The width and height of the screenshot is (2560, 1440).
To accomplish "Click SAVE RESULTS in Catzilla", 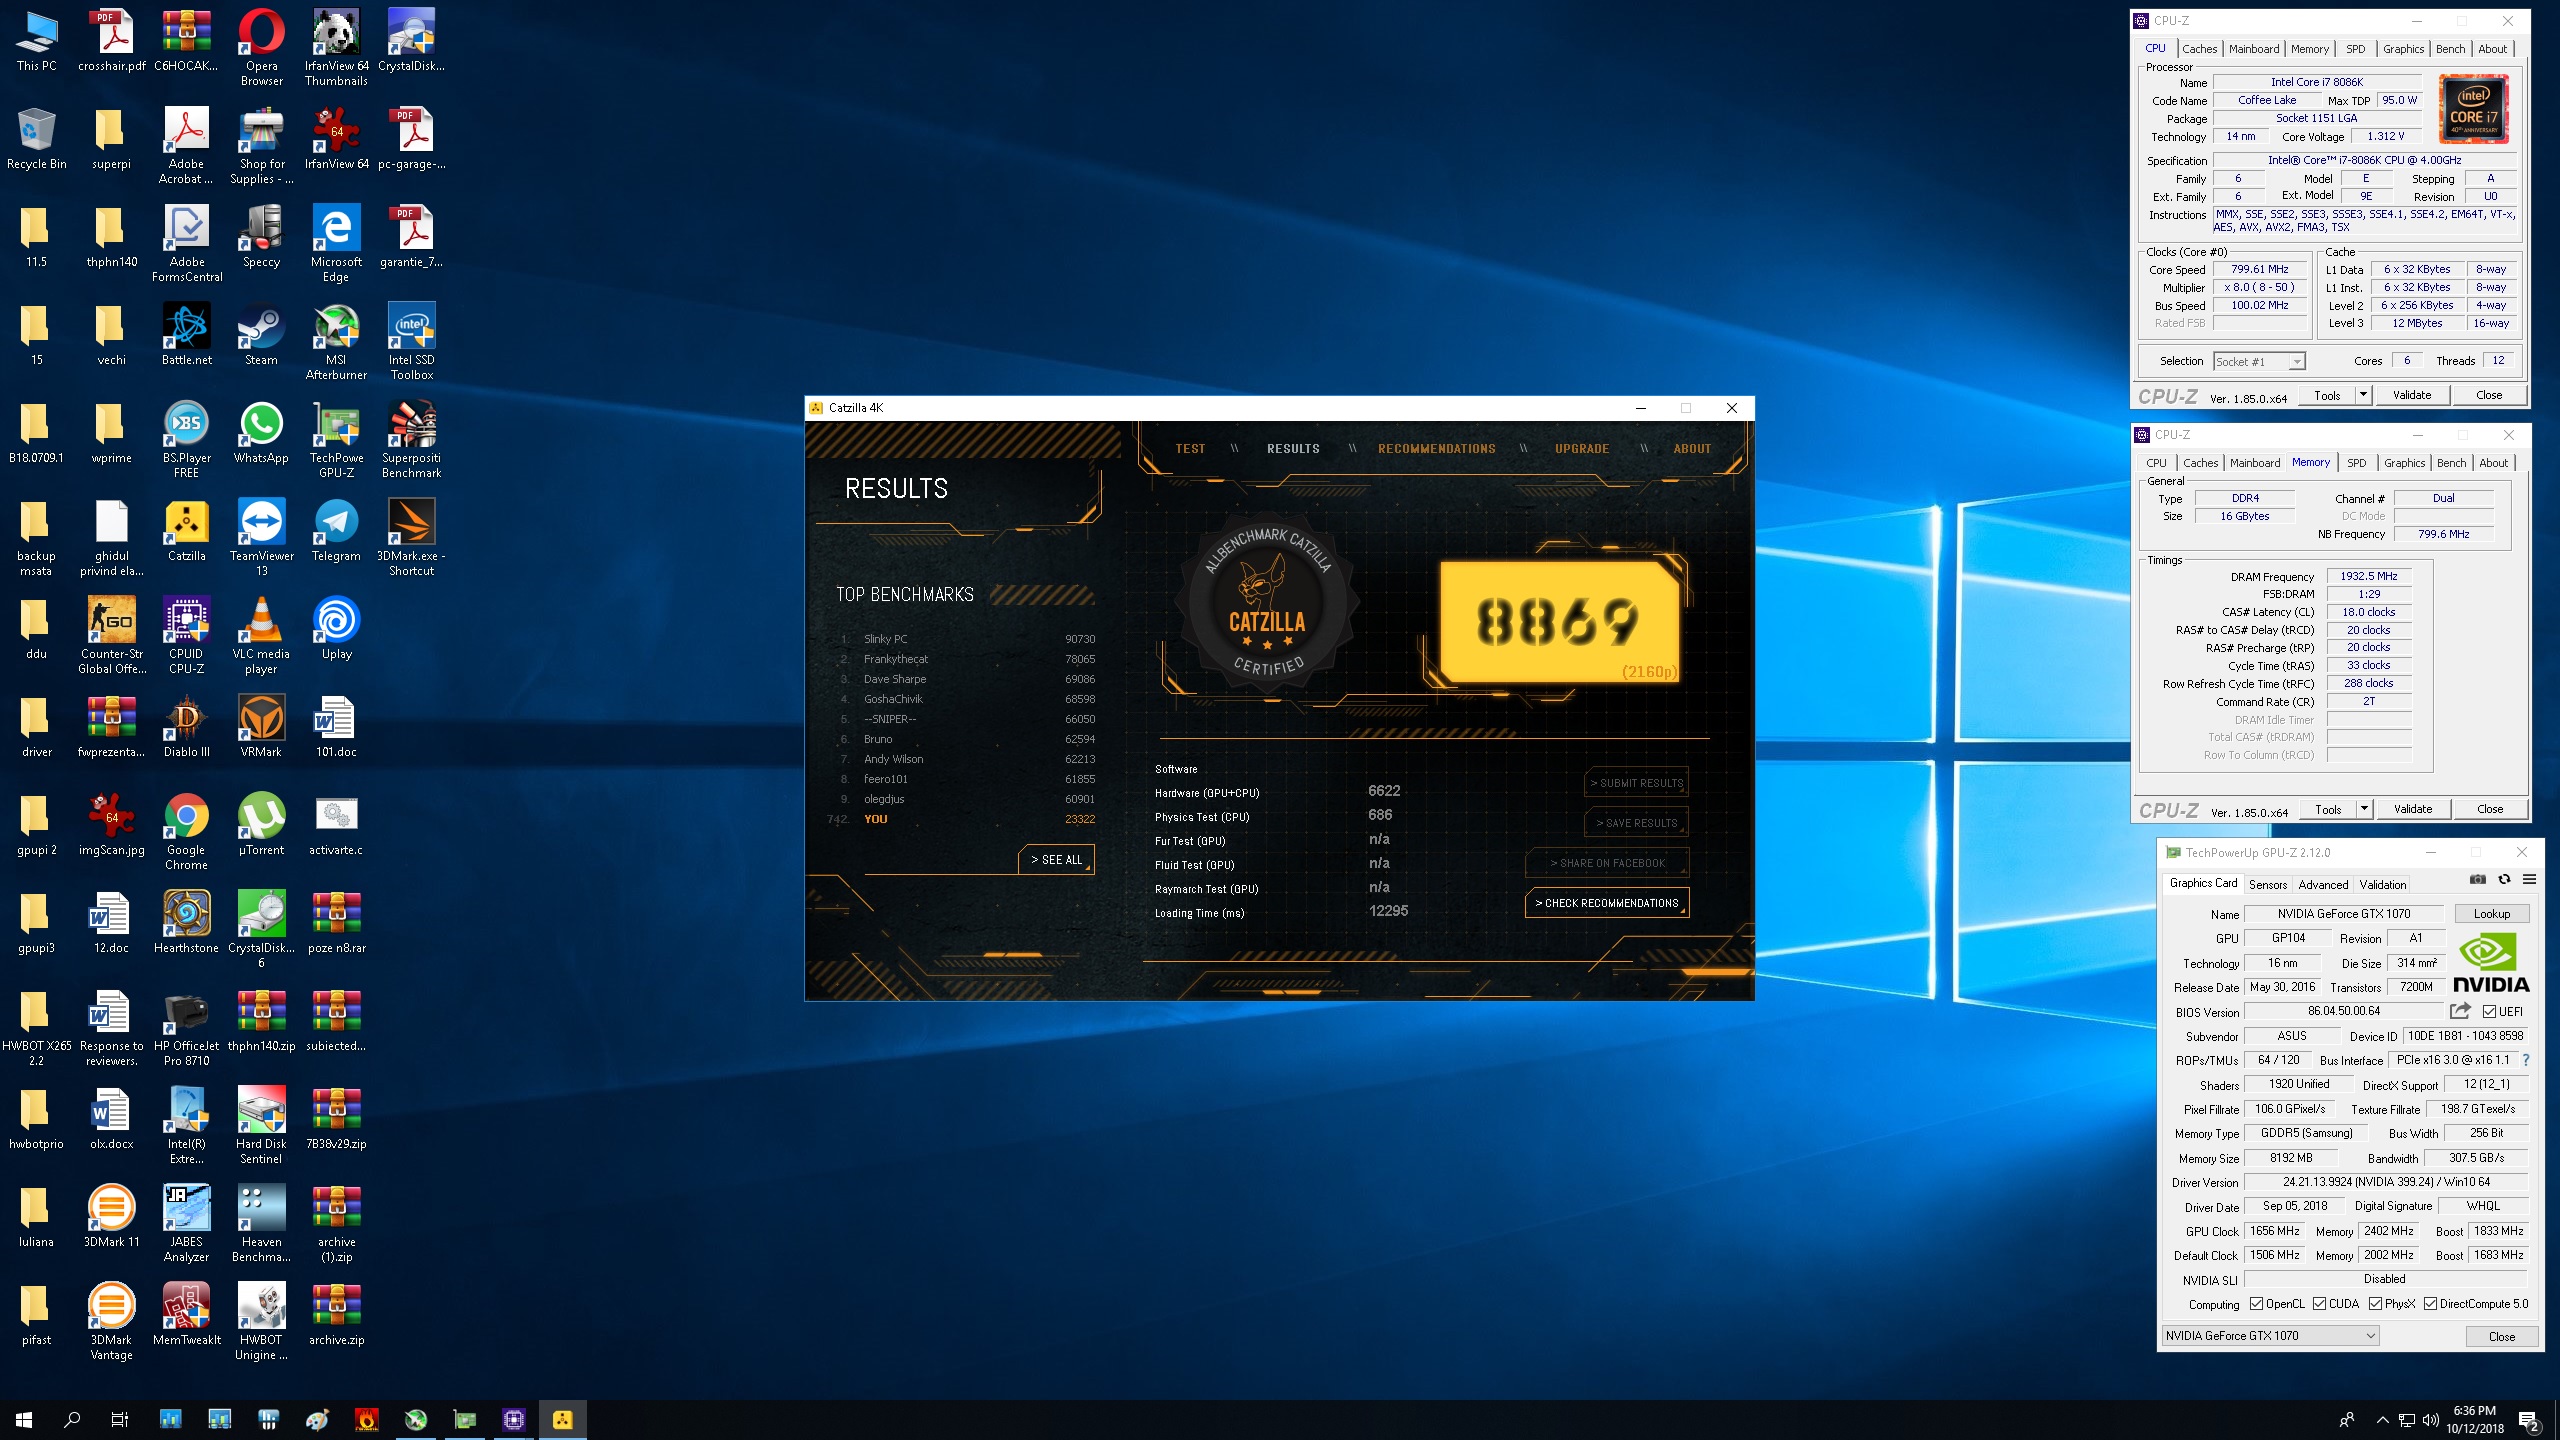I will click(1637, 823).
